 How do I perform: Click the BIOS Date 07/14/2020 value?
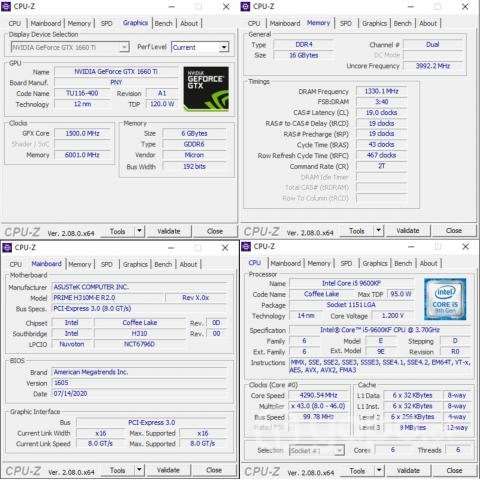[140, 393]
